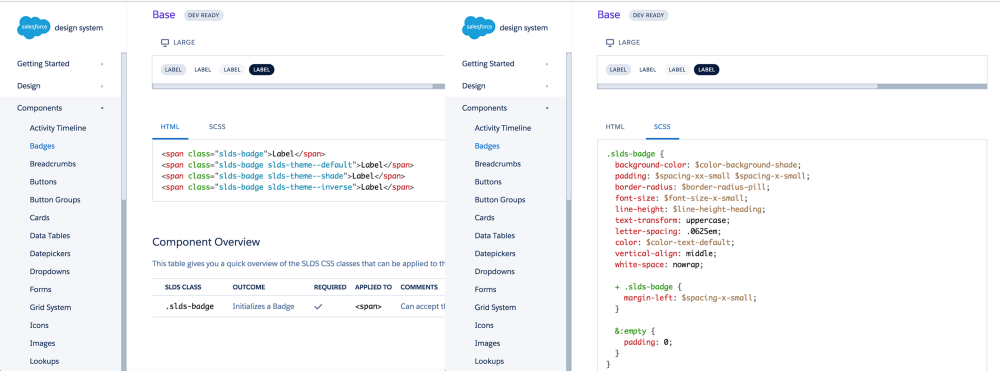The image size is (1000, 371).
Task: Switch to HTML tab in right panel
Action: [x=615, y=127]
